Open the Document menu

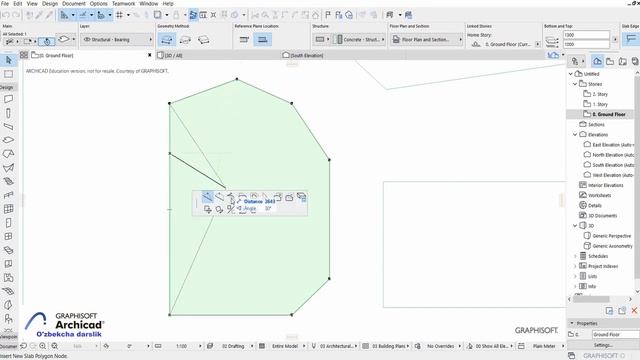click(x=74, y=3)
